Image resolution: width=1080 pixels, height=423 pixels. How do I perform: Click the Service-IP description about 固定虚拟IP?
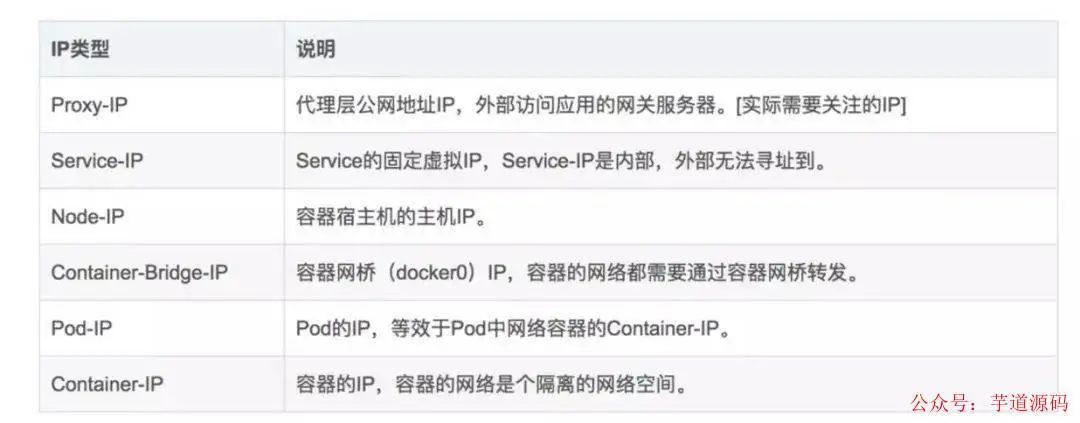click(561, 161)
